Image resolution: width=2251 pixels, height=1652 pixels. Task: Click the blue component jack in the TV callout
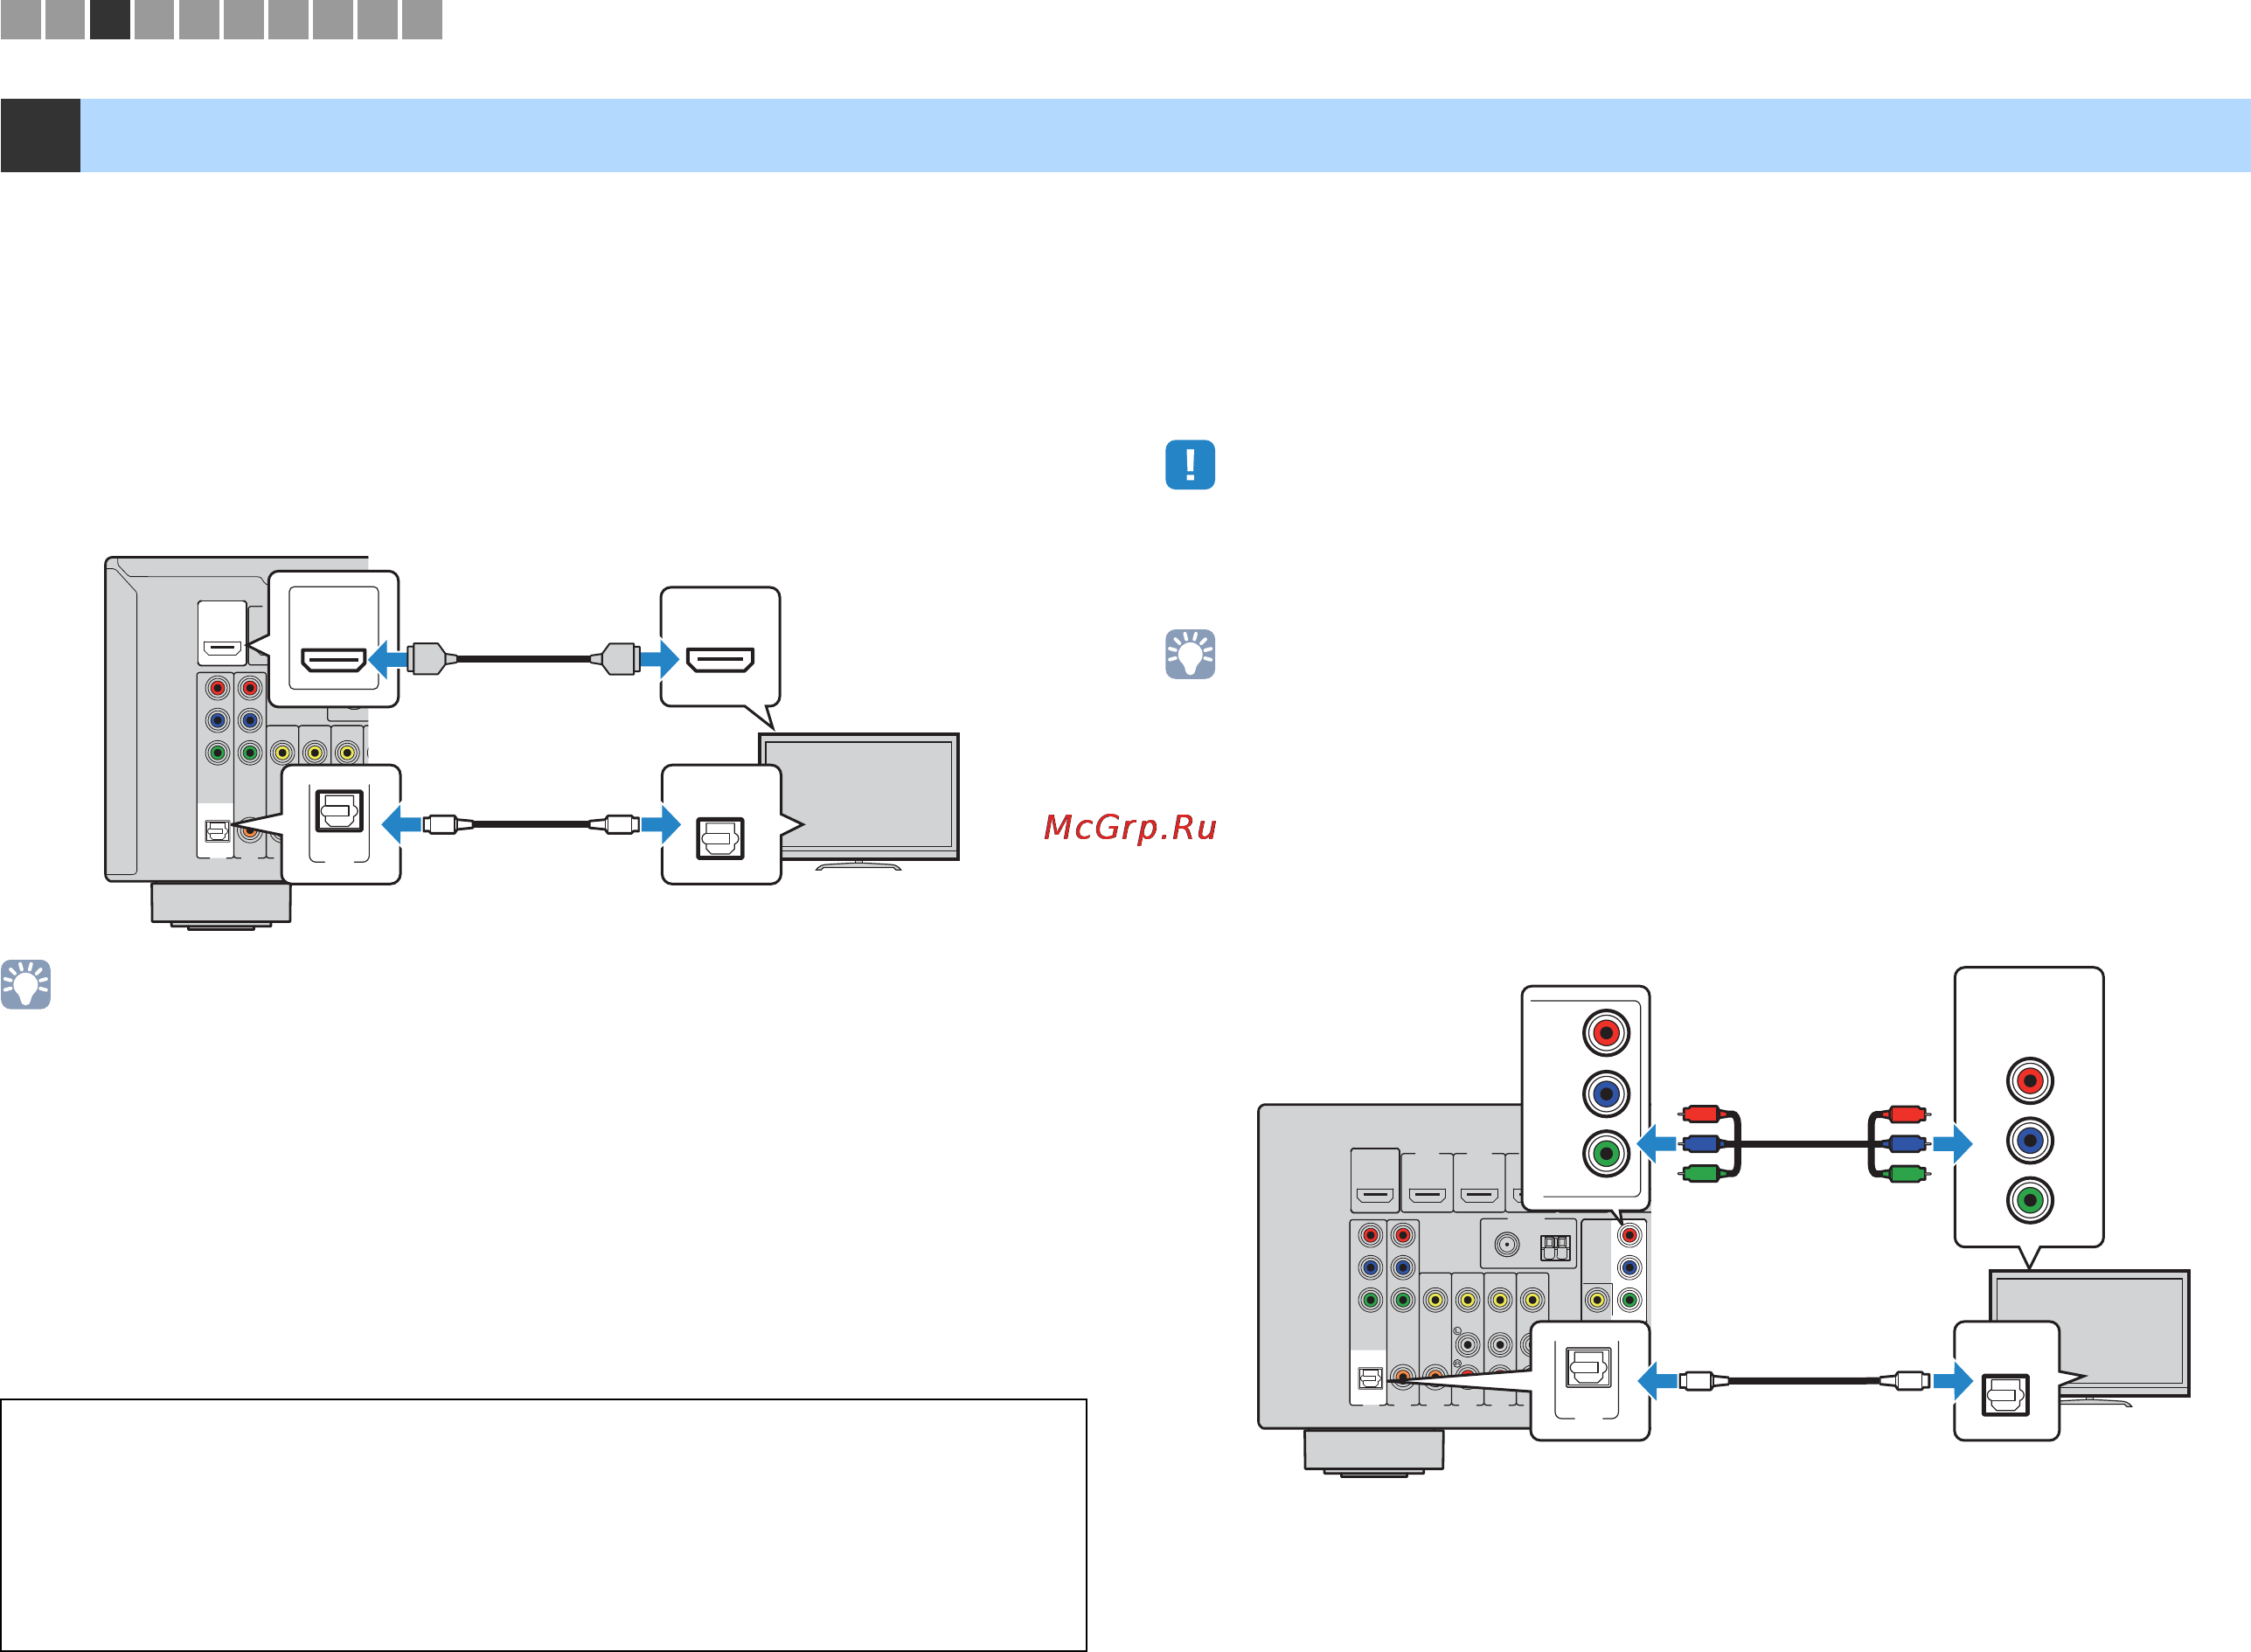click(x=2030, y=1140)
